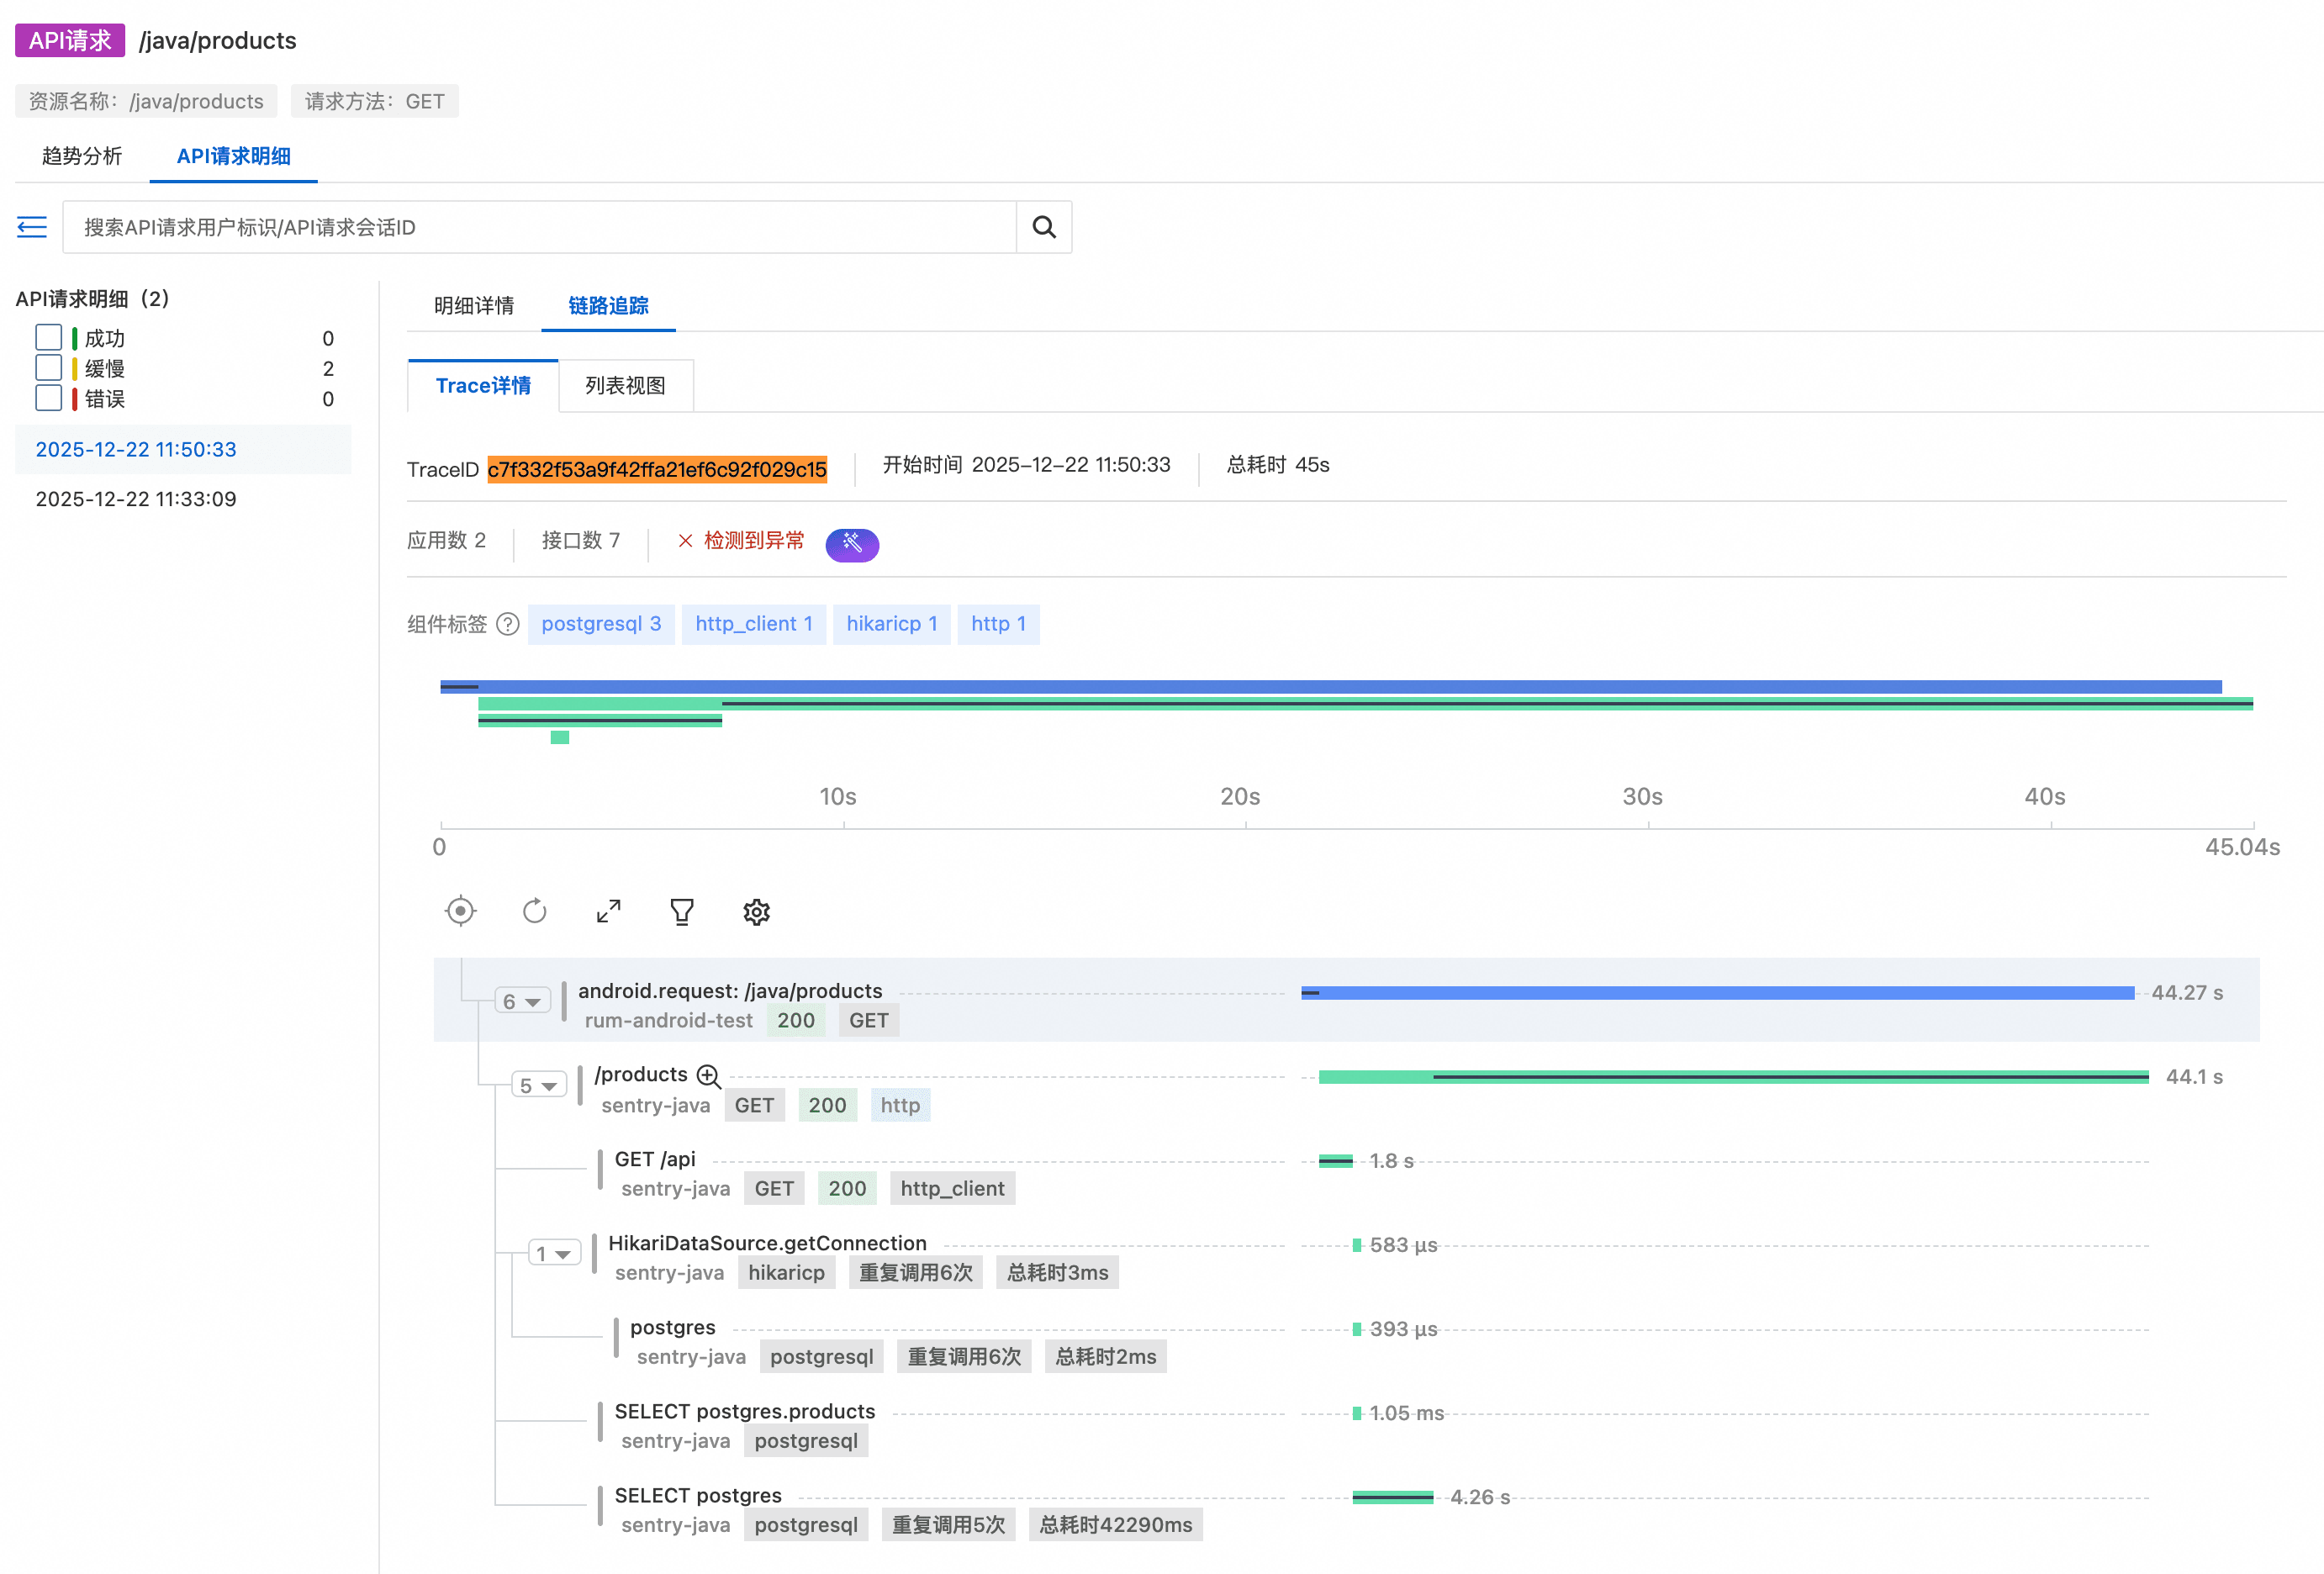Click the search magnifier button
This screenshot has height=1574, width=2324.
pyautogui.click(x=1043, y=227)
